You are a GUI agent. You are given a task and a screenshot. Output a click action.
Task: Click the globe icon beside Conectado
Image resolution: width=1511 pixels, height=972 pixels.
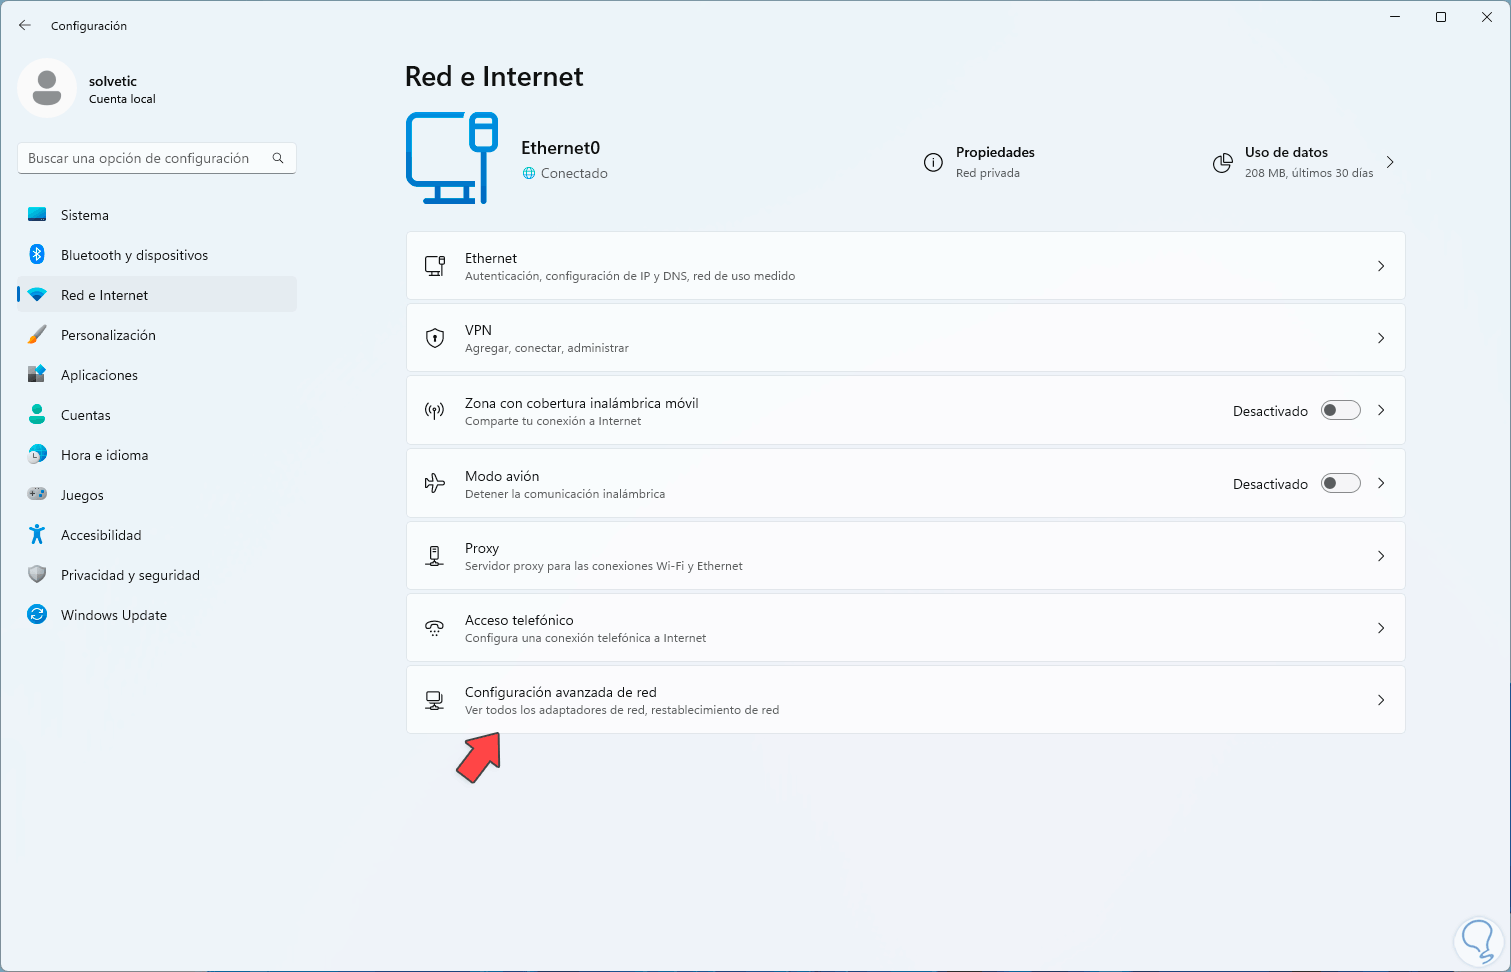(x=529, y=173)
